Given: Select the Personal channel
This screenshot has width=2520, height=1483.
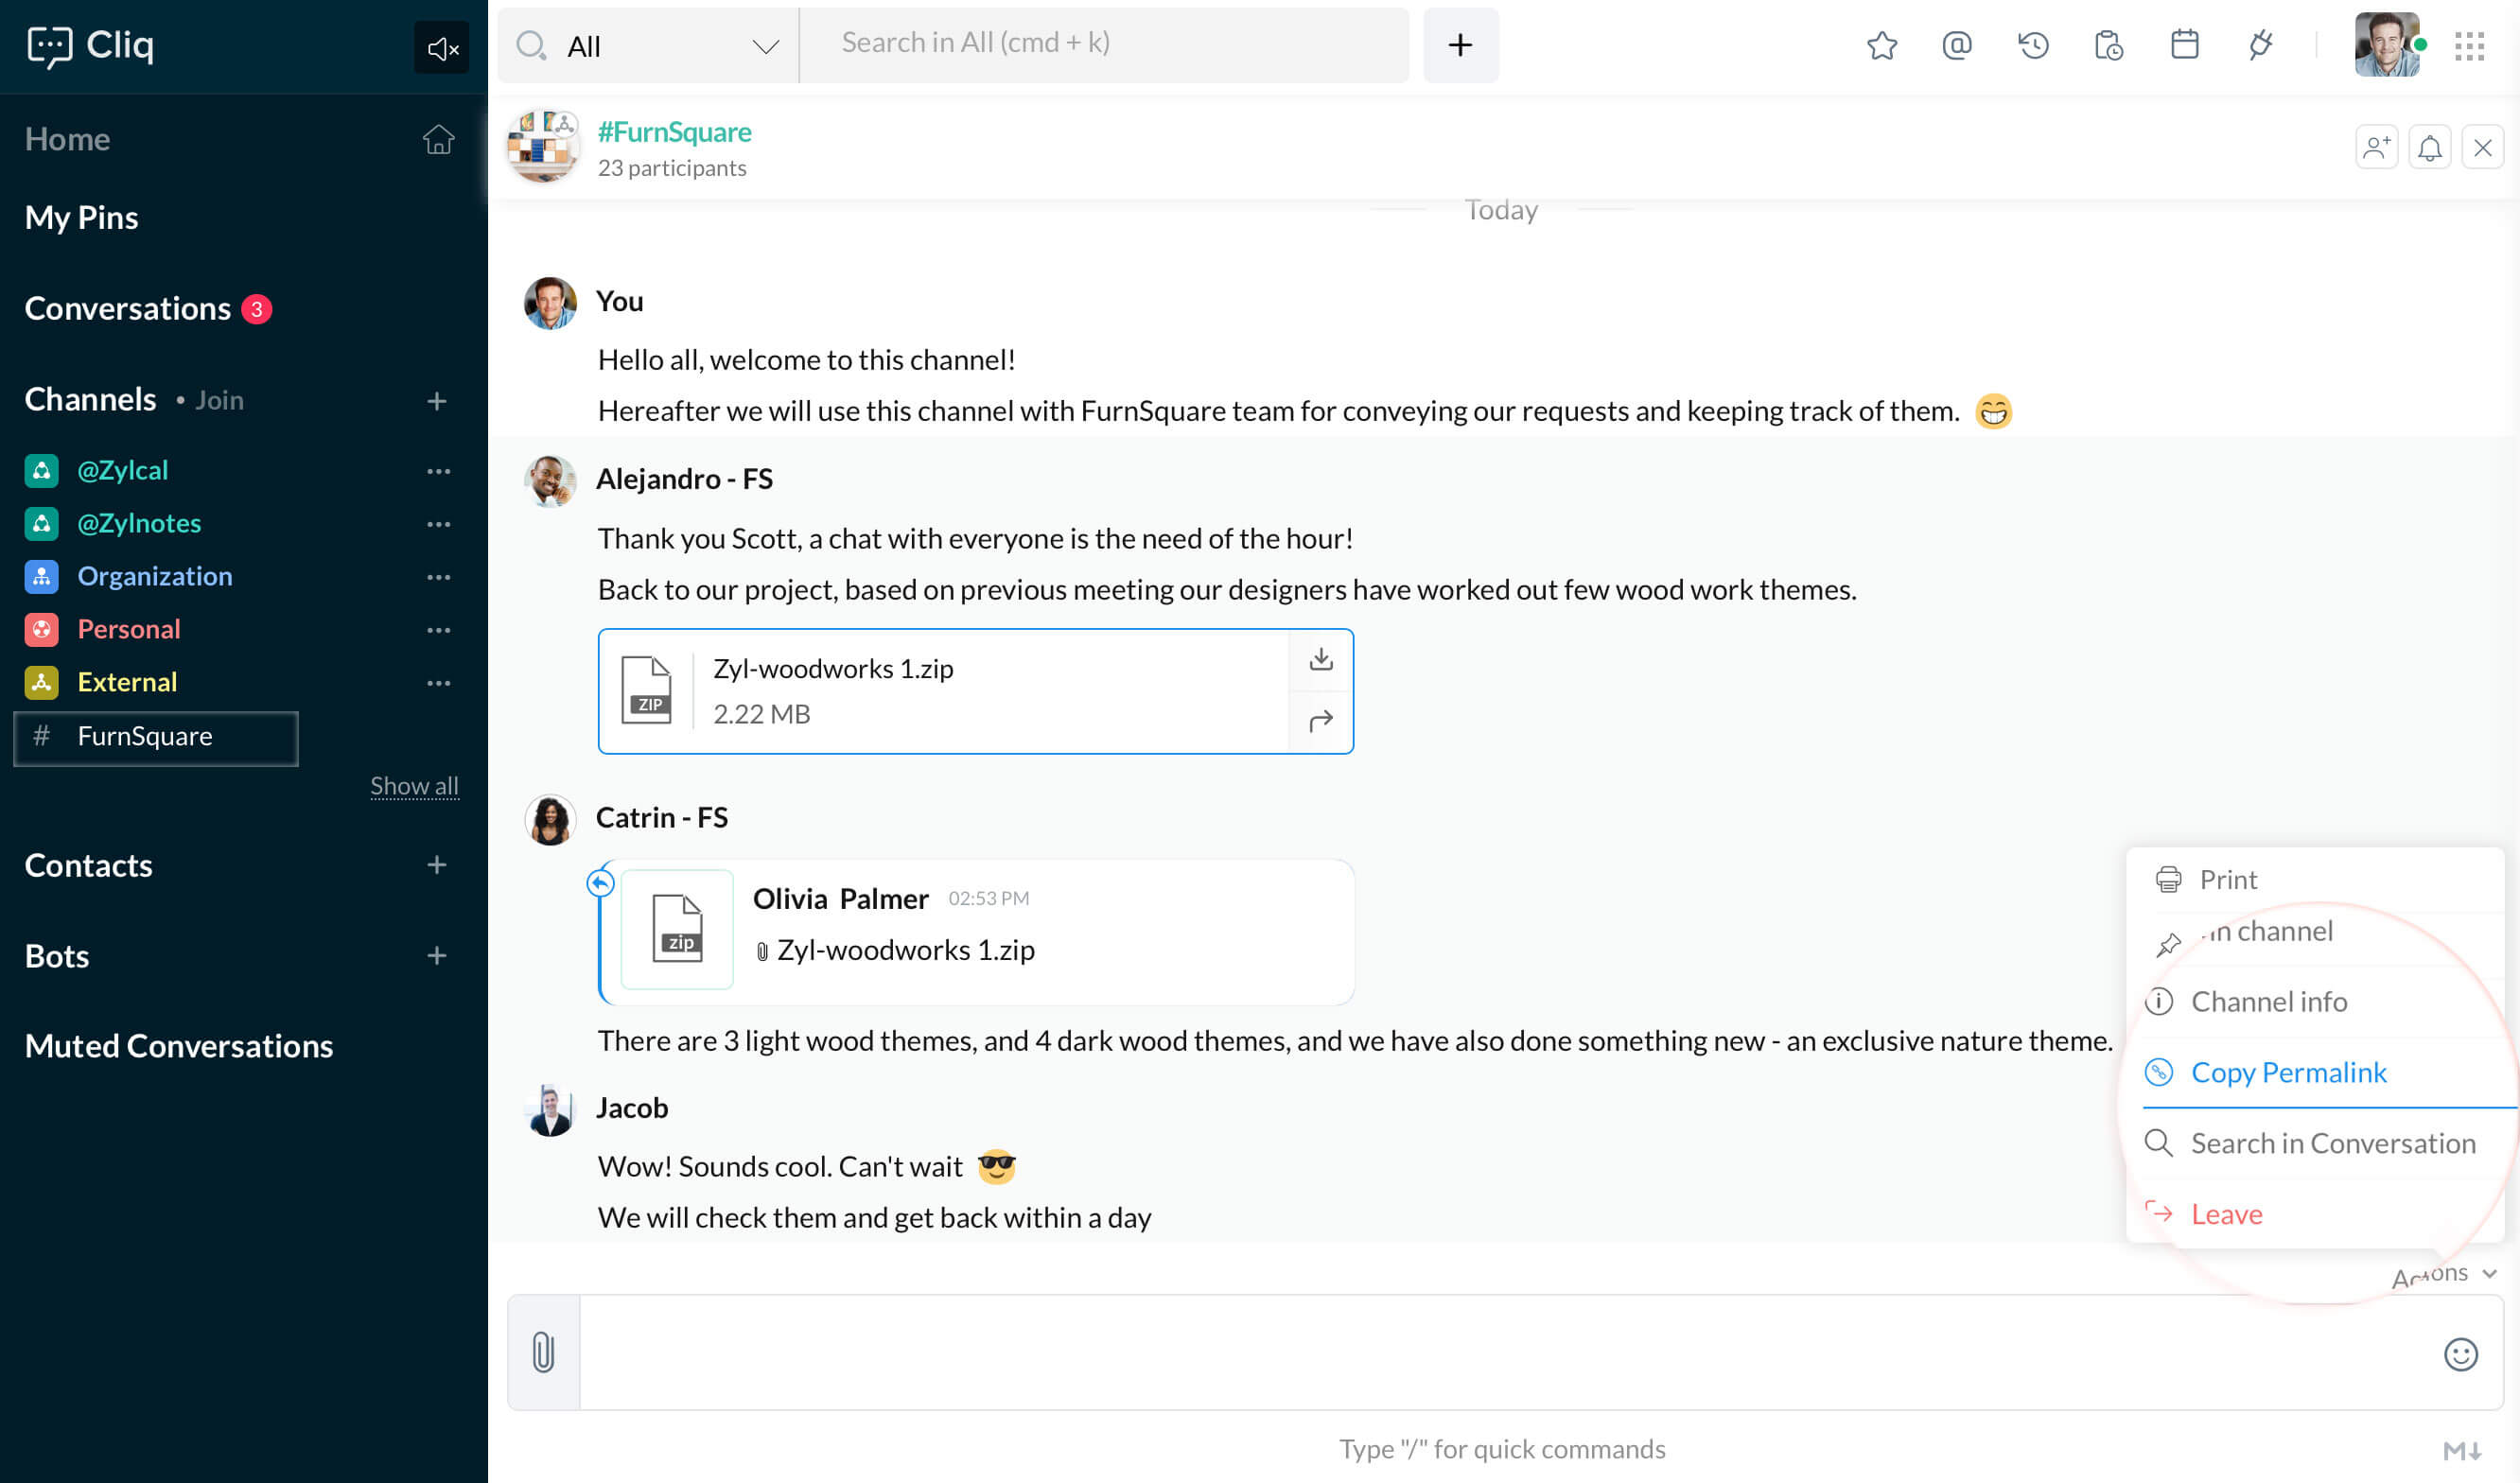Looking at the screenshot, I should pyautogui.click(x=128, y=629).
